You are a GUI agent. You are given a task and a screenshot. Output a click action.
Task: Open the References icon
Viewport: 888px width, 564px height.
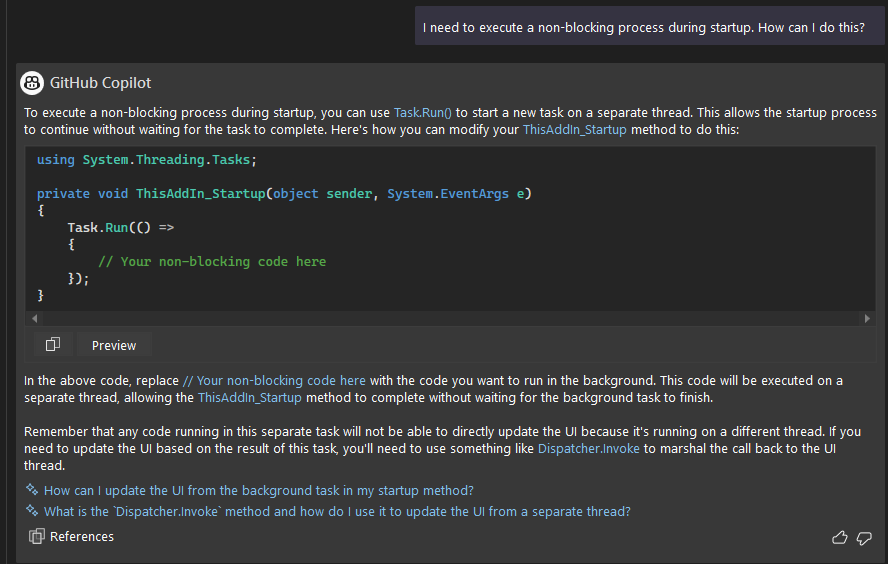coord(37,536)
